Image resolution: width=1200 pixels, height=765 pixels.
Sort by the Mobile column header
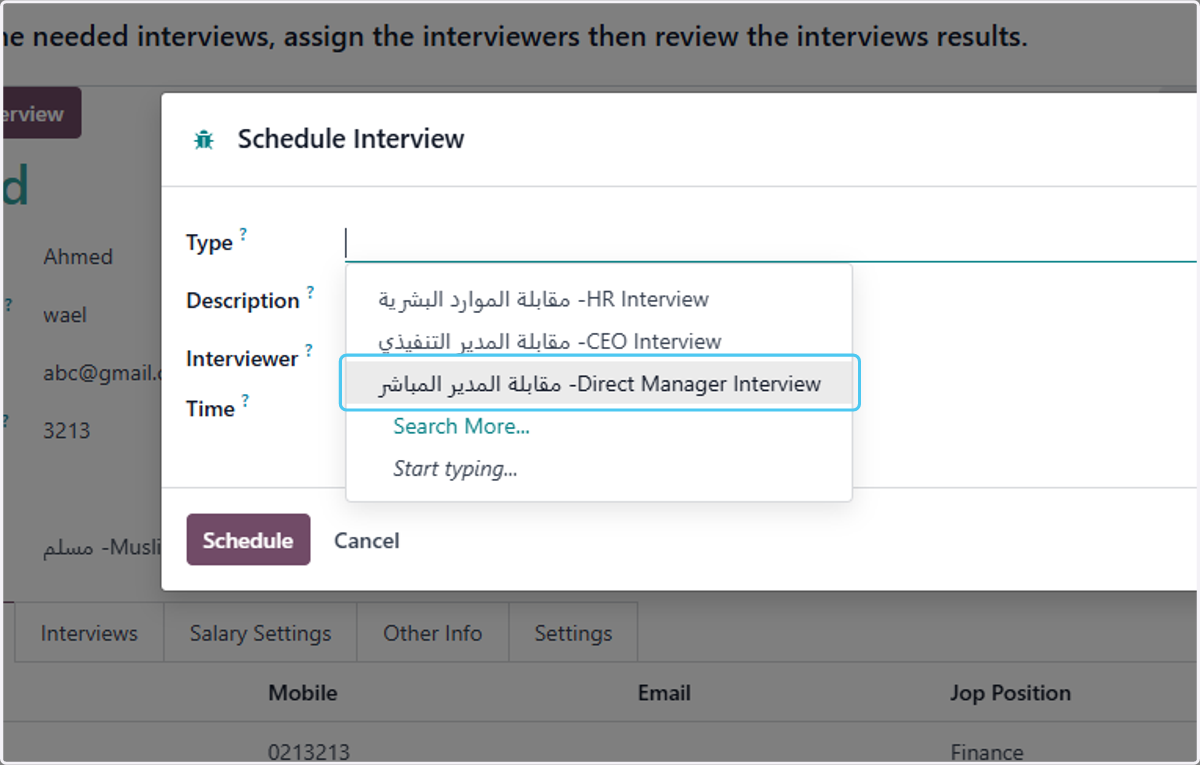pos(303,693)
